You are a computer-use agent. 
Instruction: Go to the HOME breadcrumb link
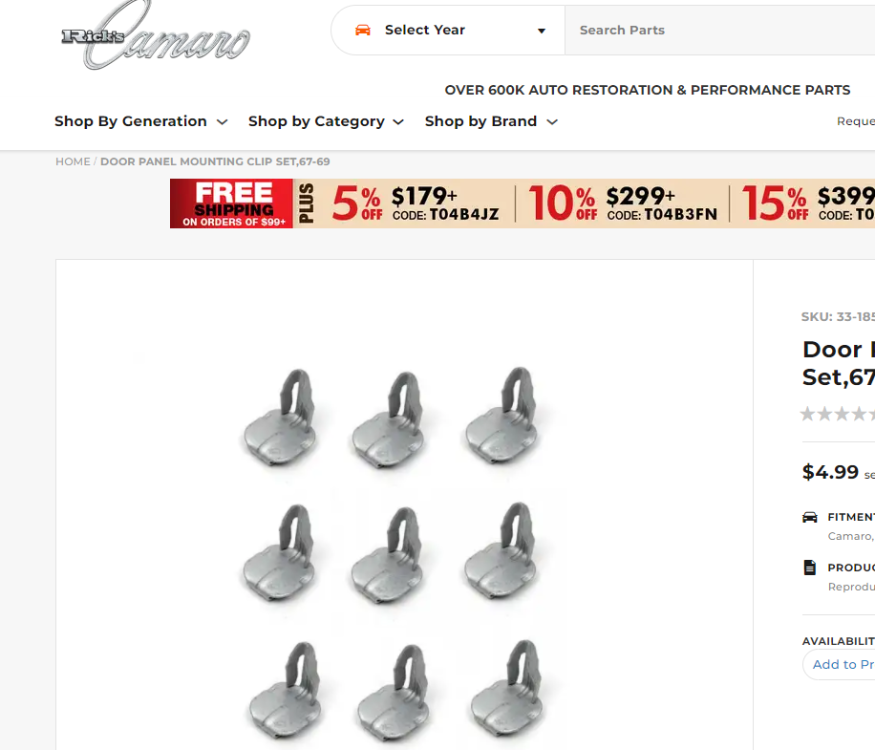(x=73, y=161)
